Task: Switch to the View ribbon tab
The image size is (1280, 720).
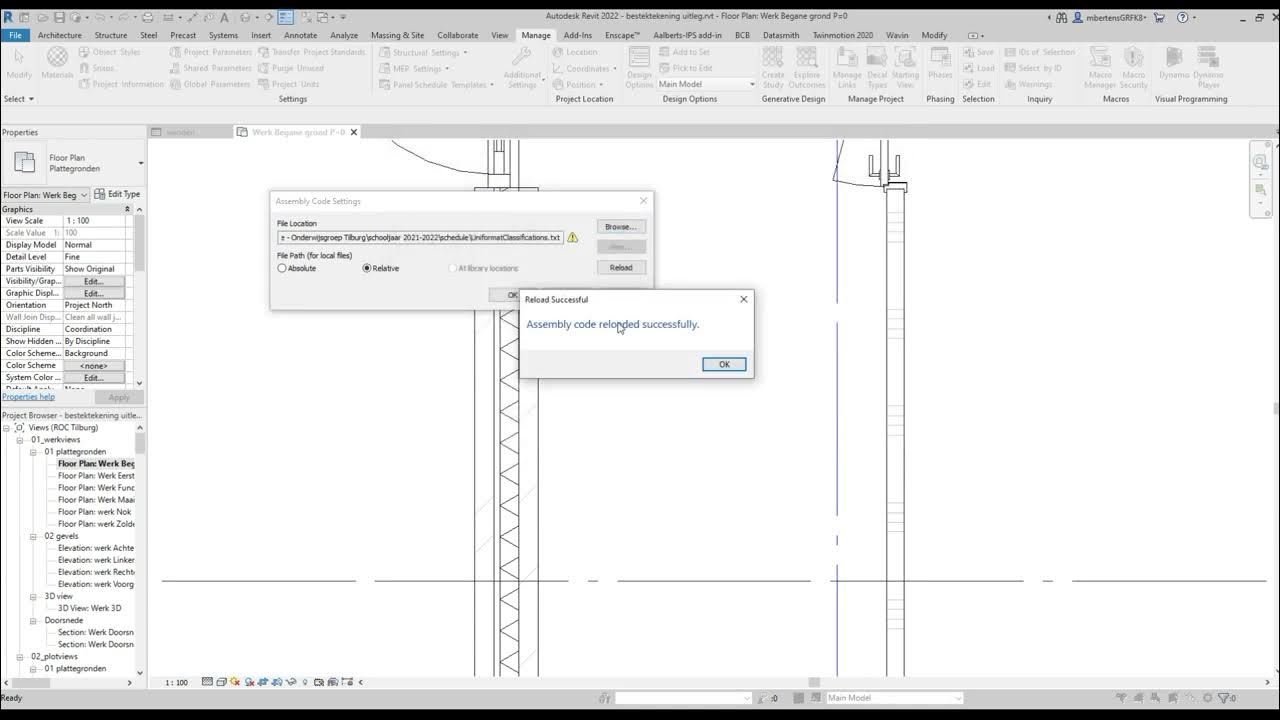Action: pos(500,35)
